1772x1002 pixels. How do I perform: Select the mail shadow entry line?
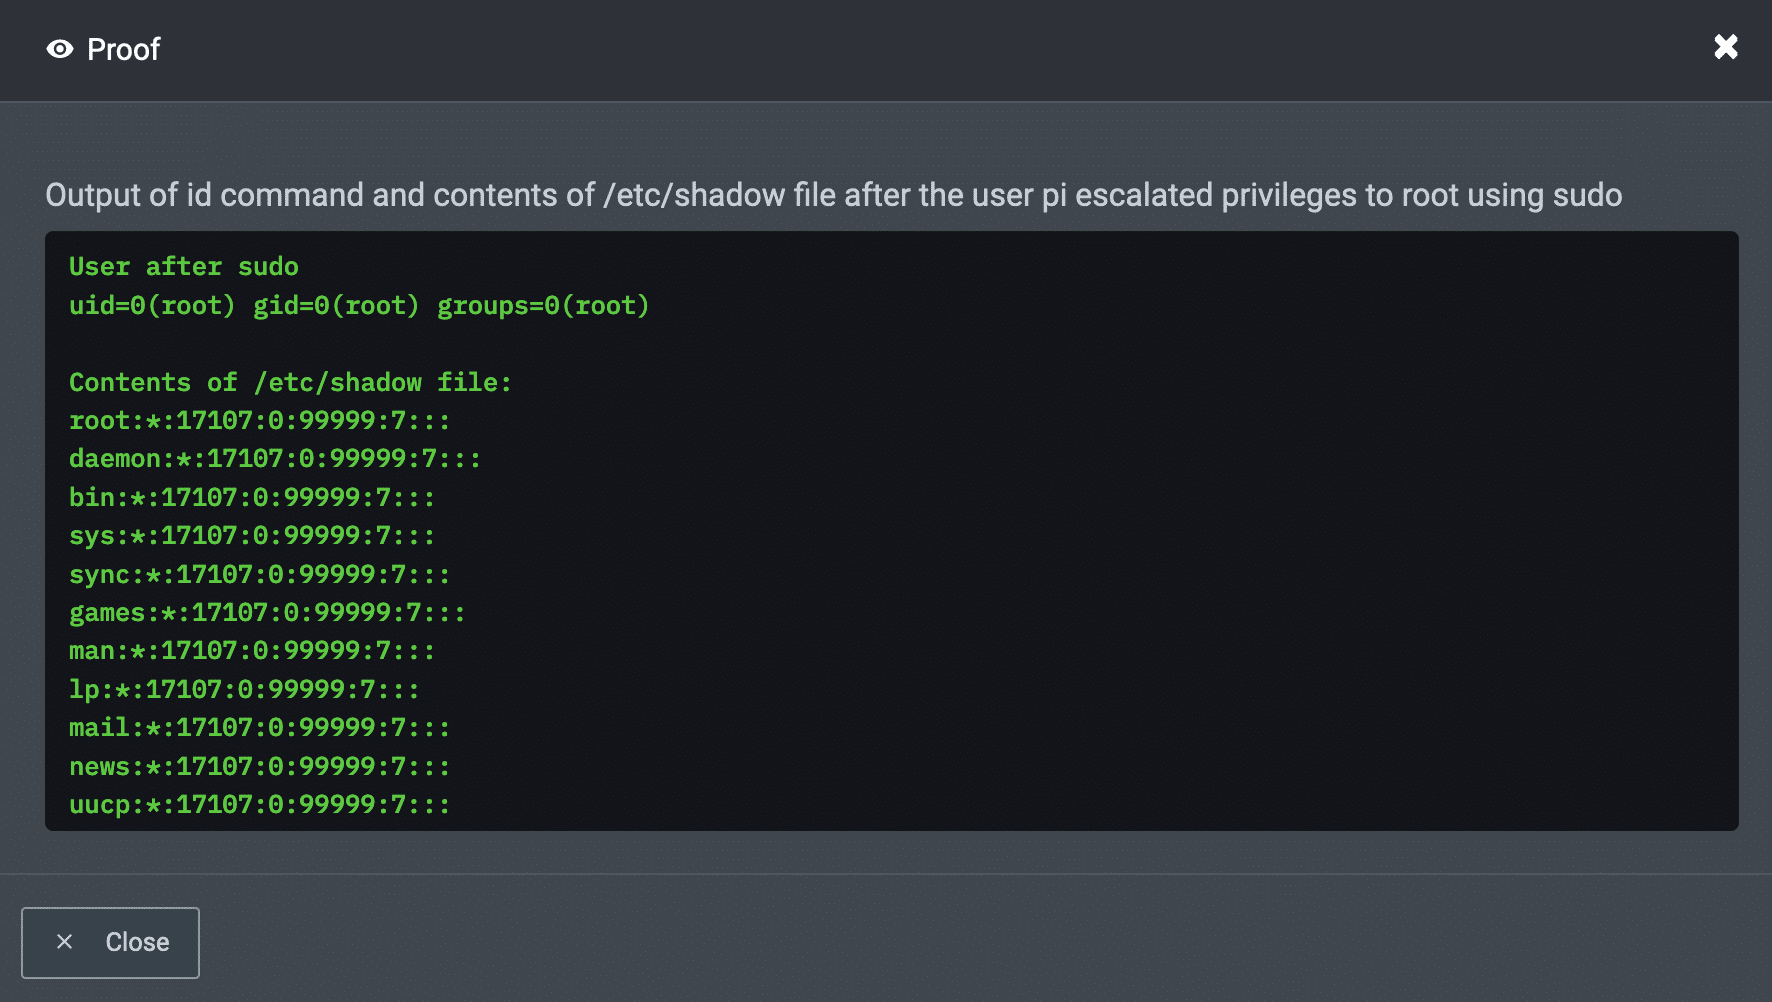[x=260, y=728]
